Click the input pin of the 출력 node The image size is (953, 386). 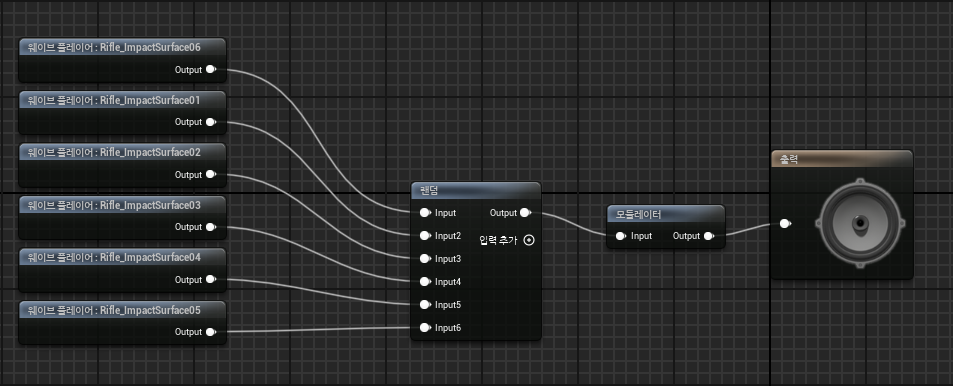[x=785, y=224]
